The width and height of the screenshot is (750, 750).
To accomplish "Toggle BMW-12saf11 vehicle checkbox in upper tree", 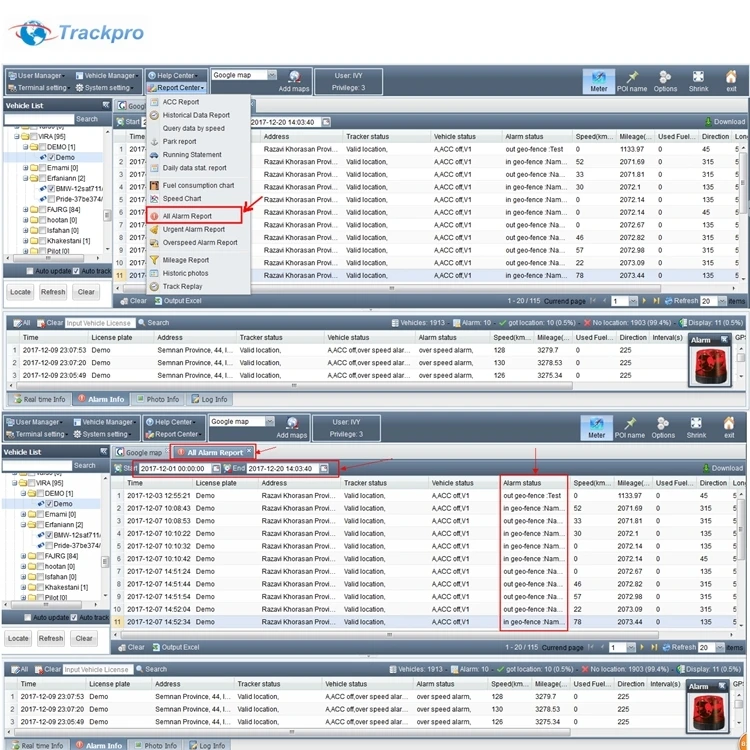I will 50,189.
